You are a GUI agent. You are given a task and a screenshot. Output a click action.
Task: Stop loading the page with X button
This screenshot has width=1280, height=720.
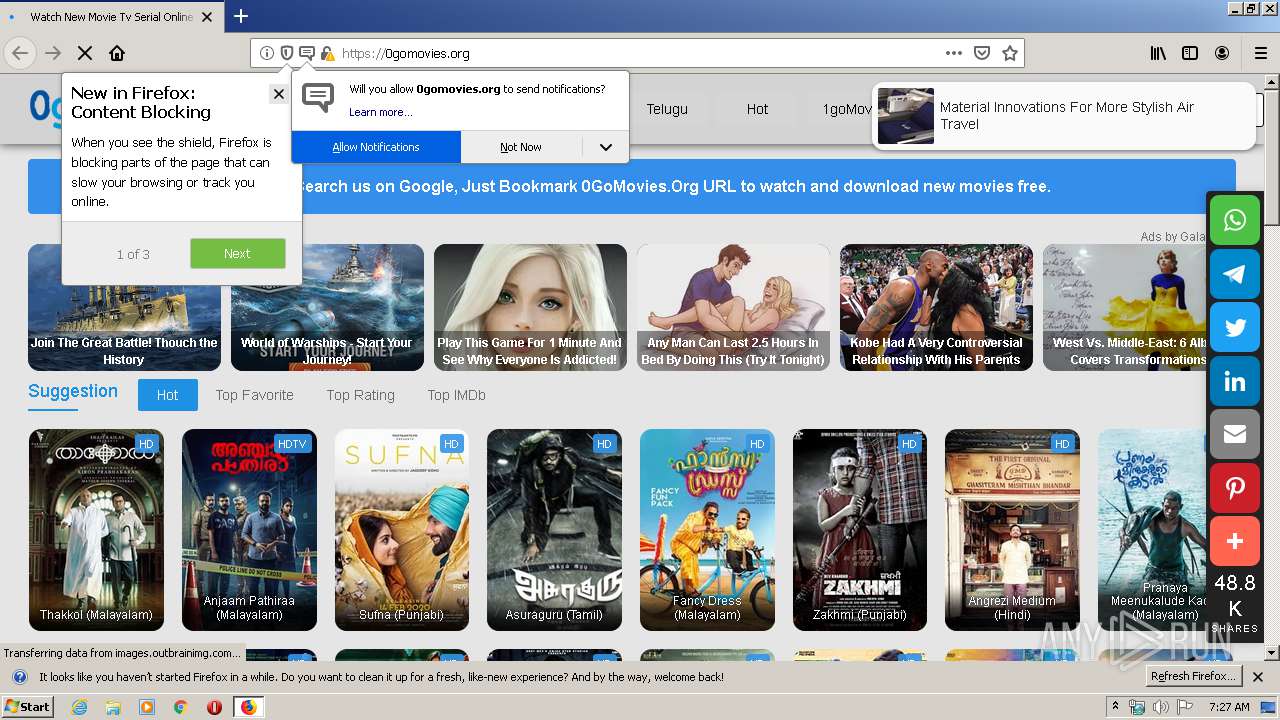tap(85, 53)
